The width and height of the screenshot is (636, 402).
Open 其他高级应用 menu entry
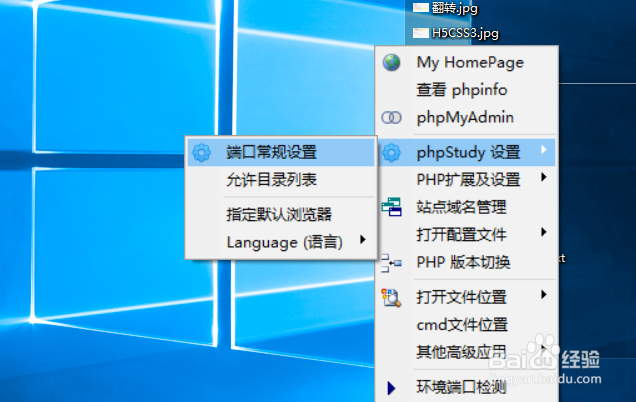pyautogui.click(x=466, y=352)
